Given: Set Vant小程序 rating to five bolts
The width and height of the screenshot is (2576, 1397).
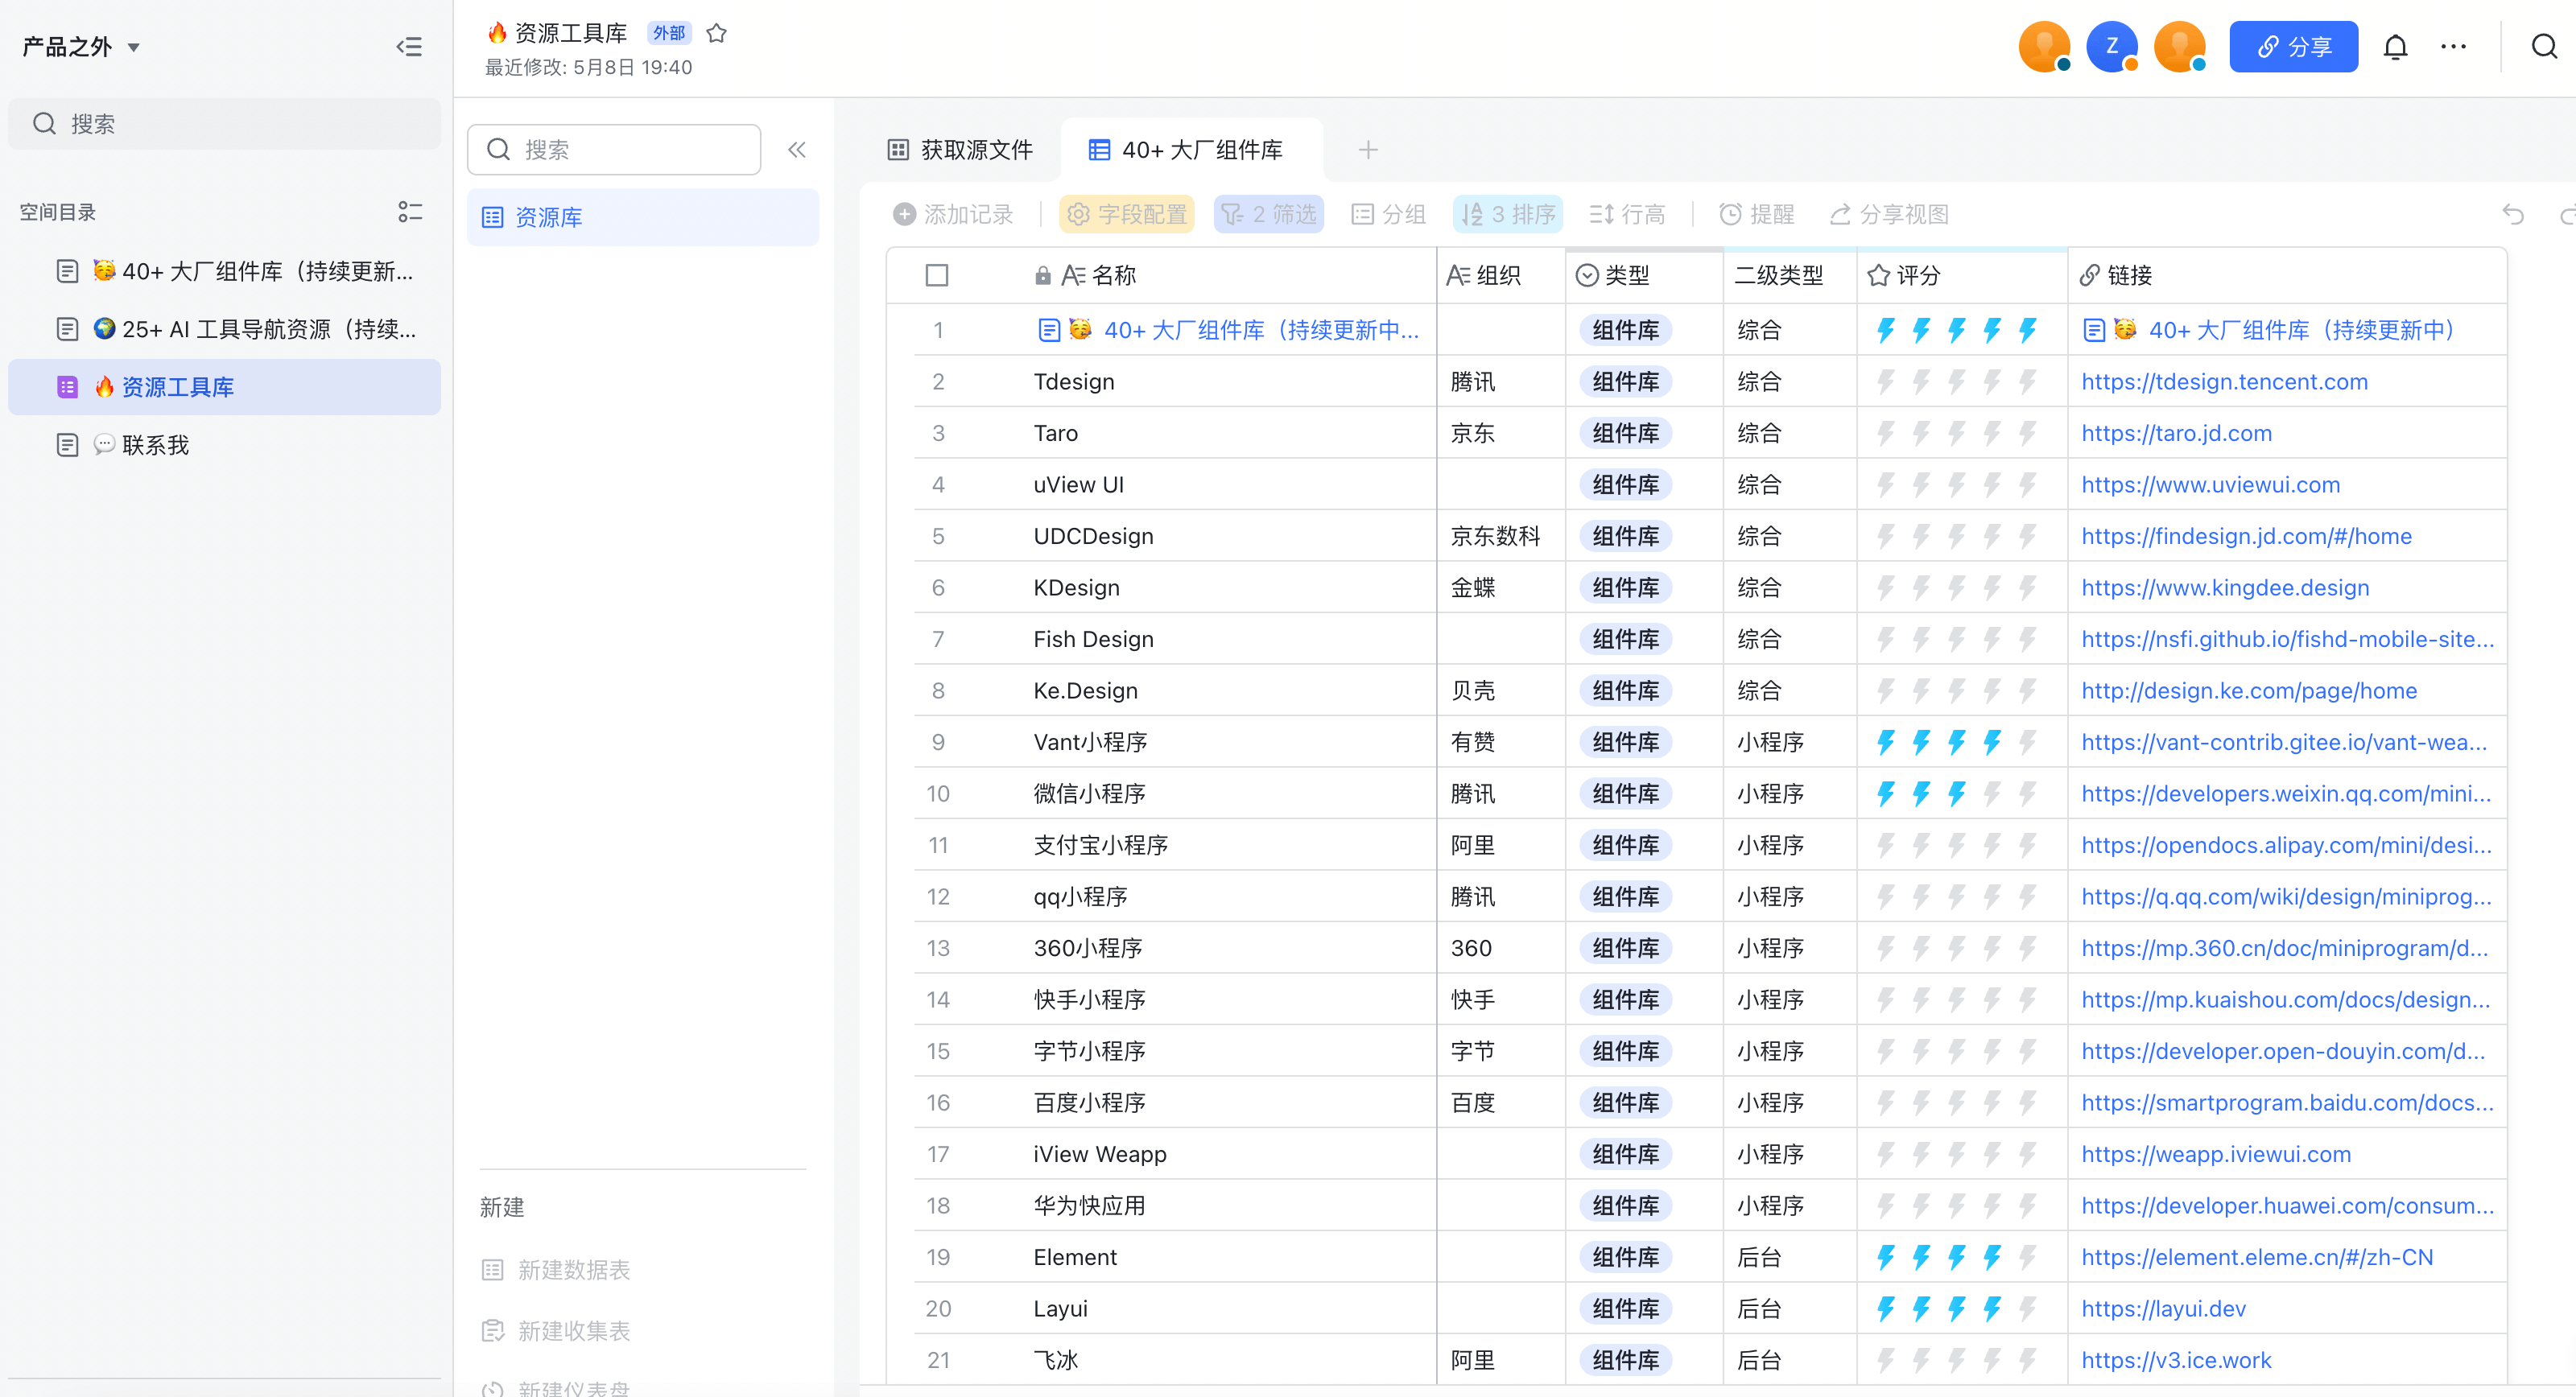Looking at the screenshot, I should [x=2027, y=742].
